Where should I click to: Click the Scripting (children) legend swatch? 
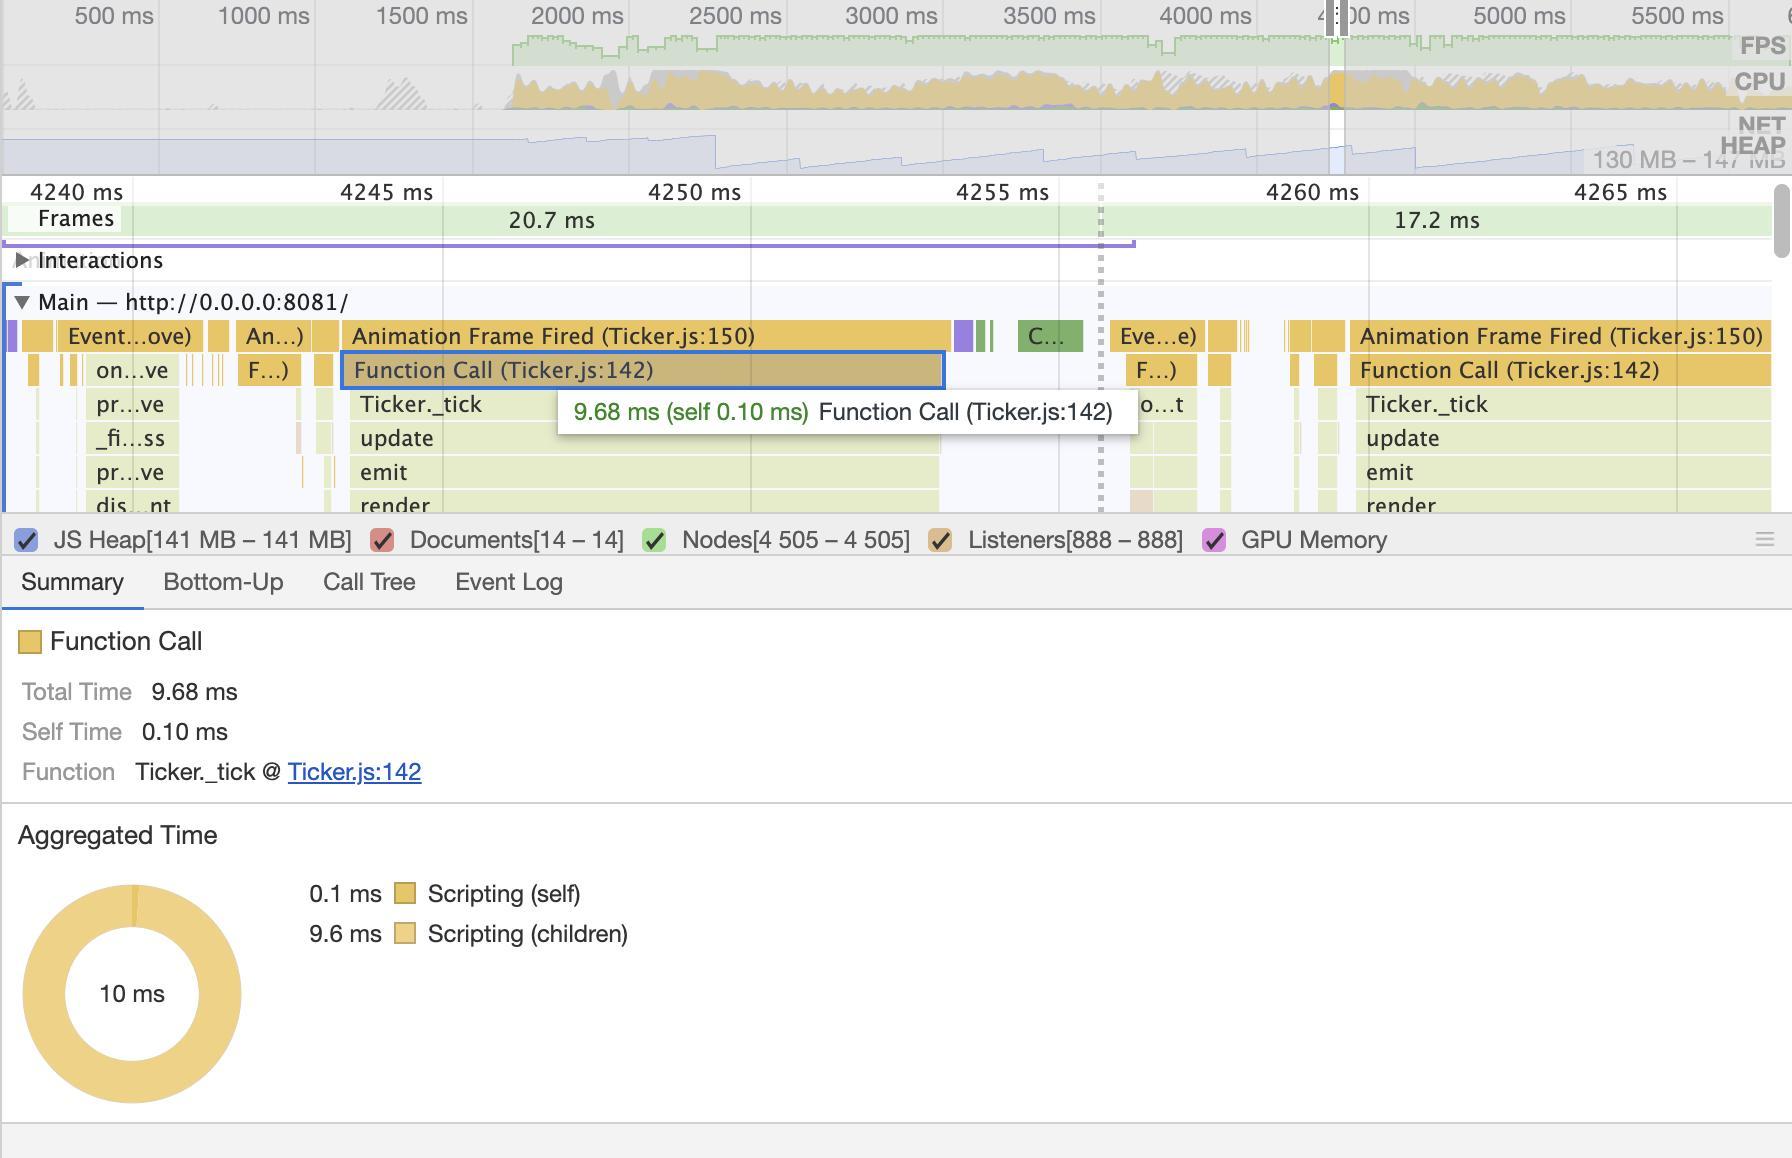[405, 933]
